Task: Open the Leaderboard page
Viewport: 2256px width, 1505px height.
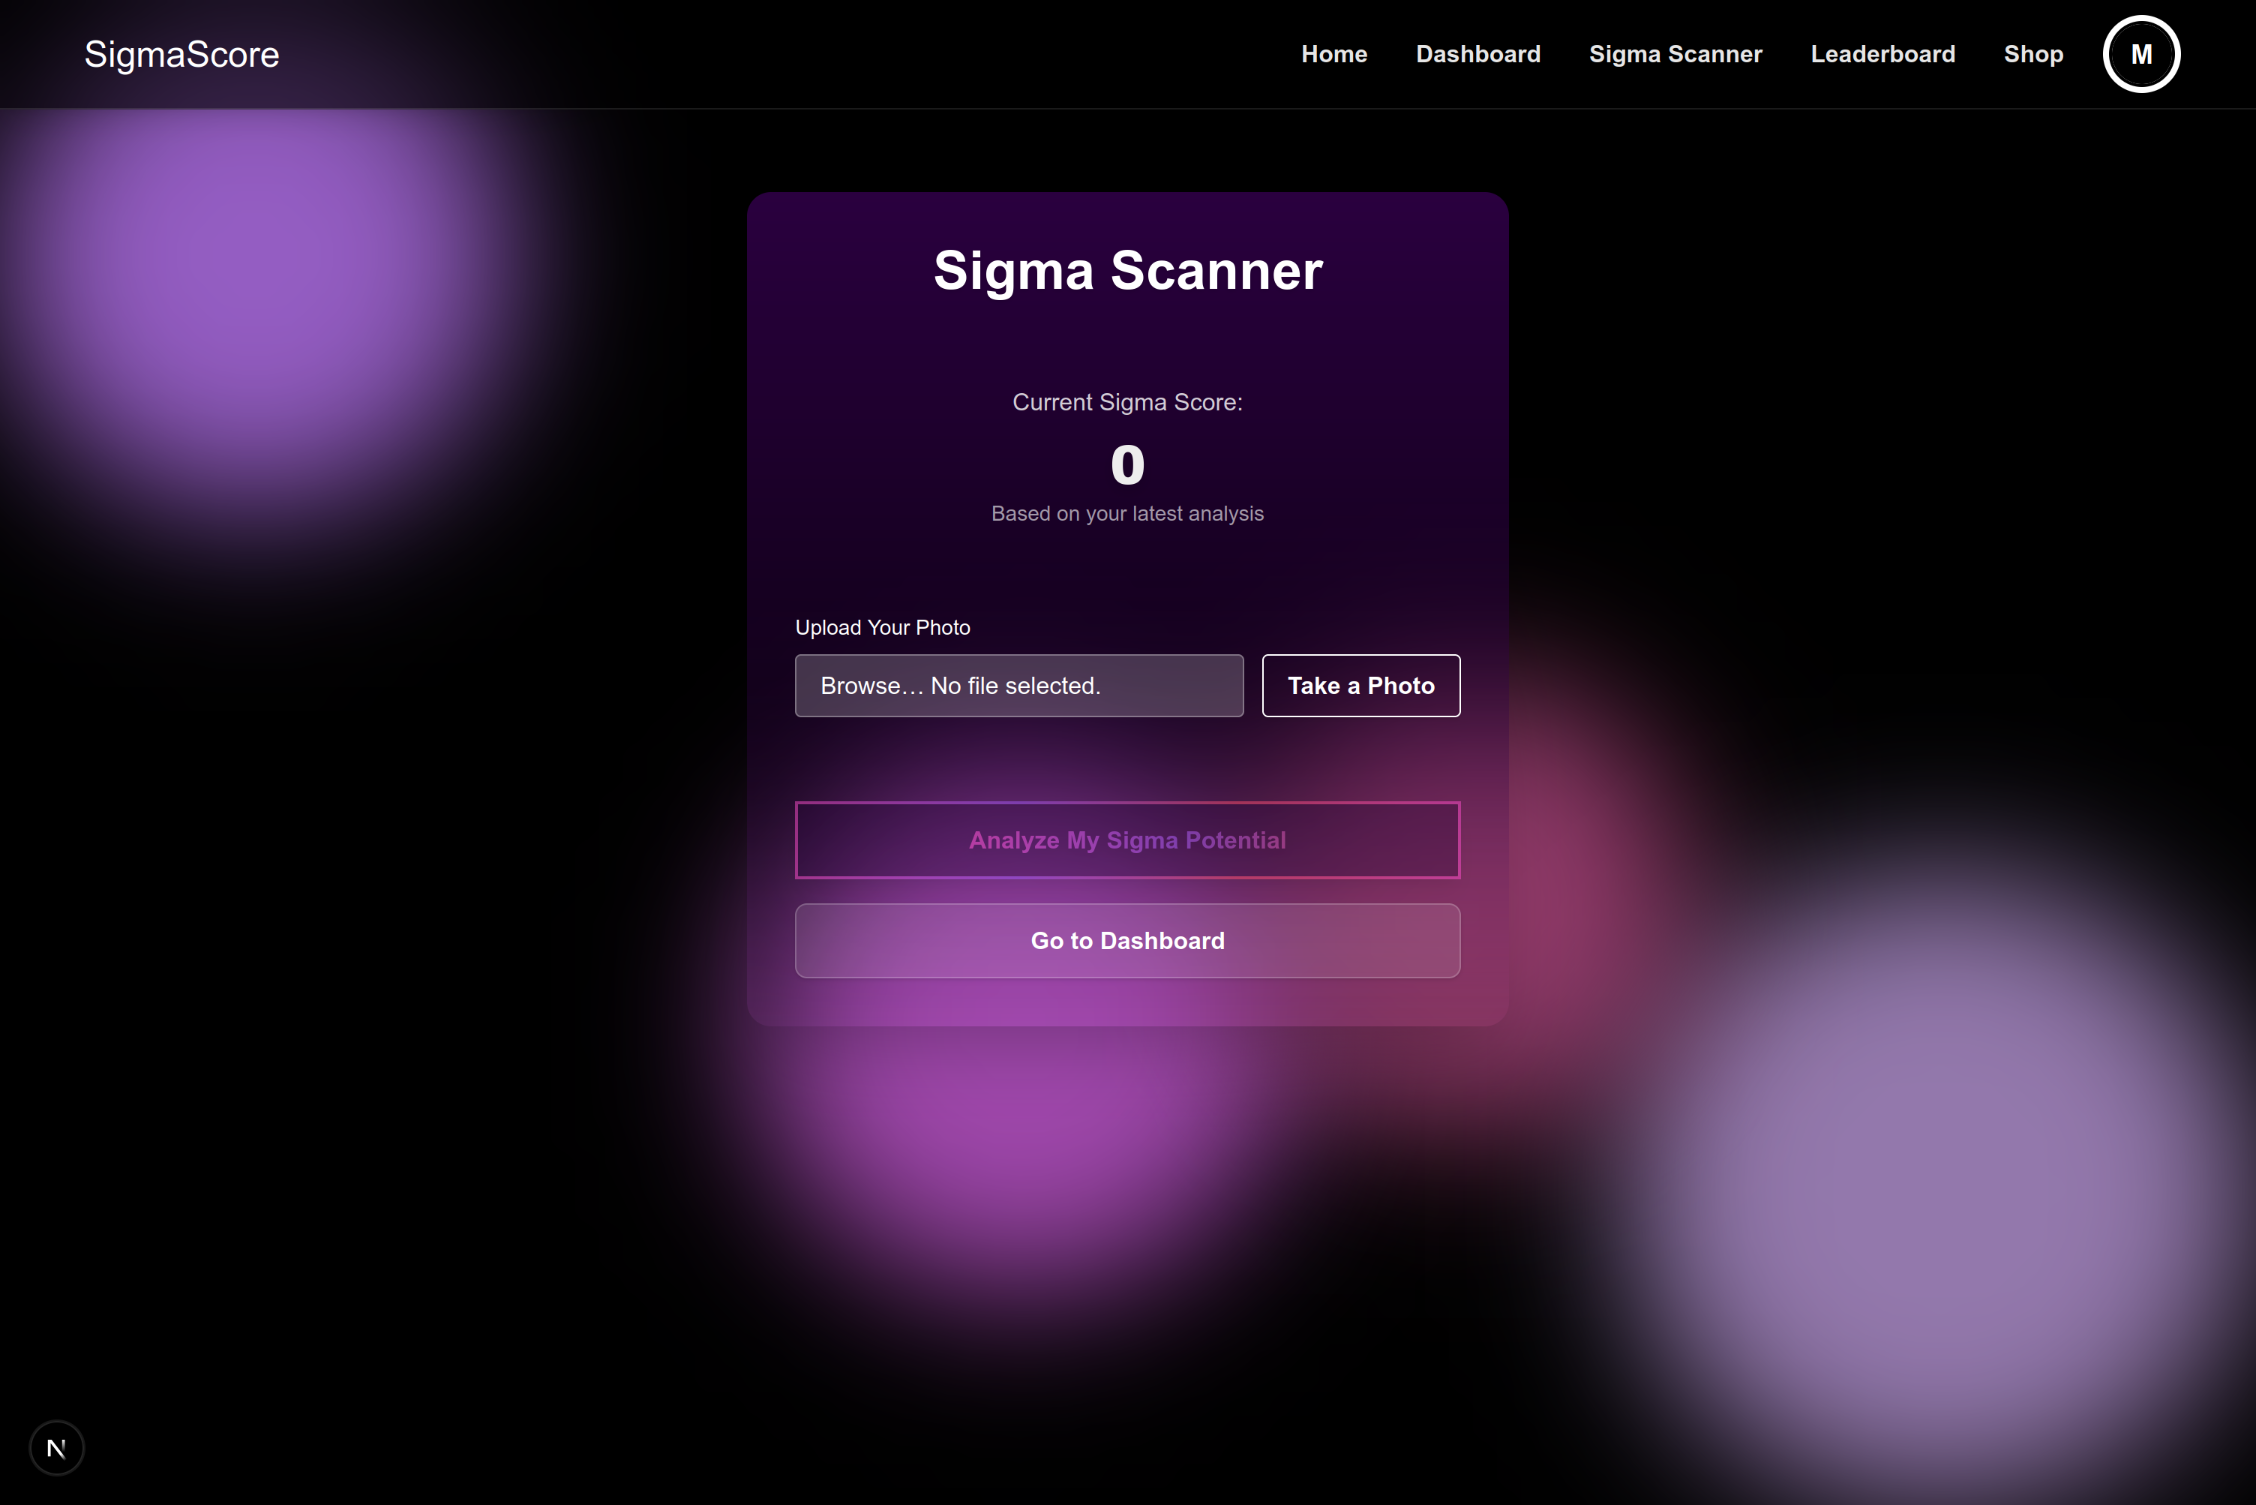Action: coord(1882,54)
